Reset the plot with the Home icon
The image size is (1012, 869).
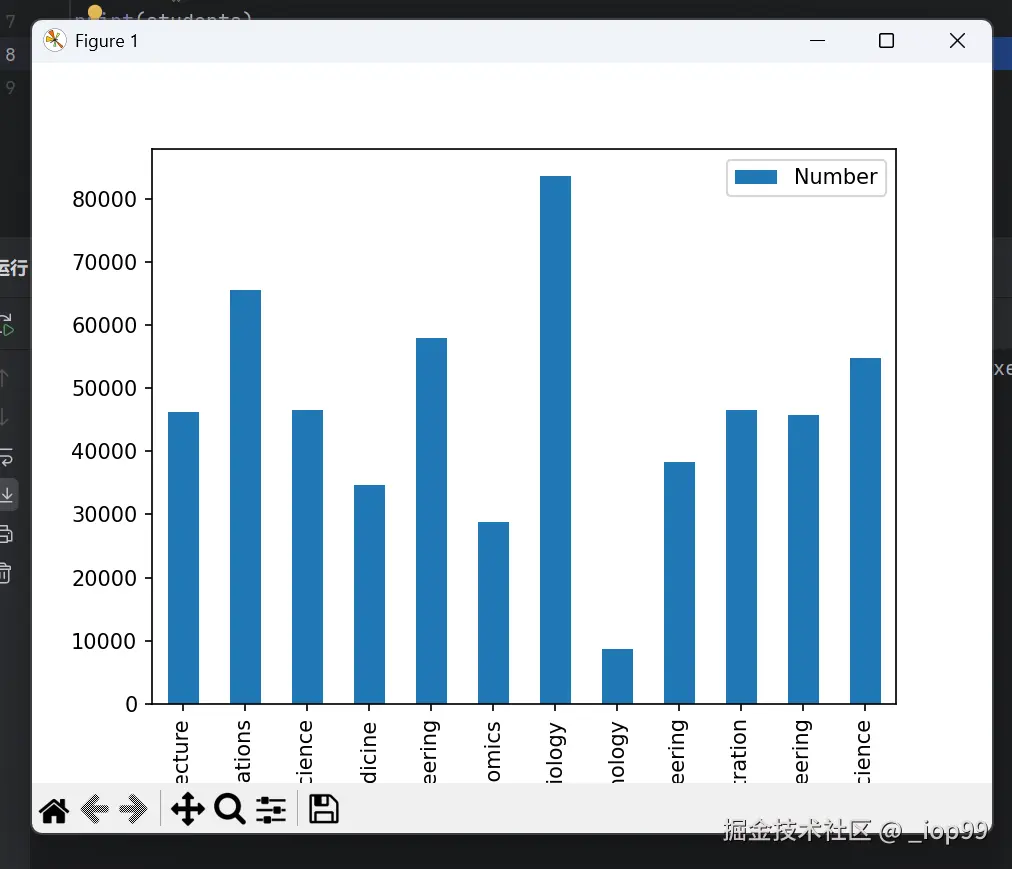pyautogui.click(x=54, y=810)
